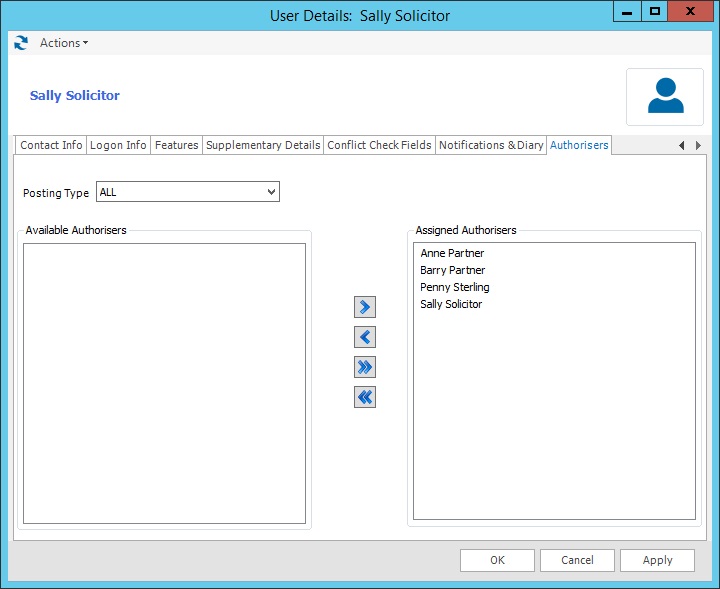Click the user profile picture avatar
720x589 pixels.
coord(665,96)
